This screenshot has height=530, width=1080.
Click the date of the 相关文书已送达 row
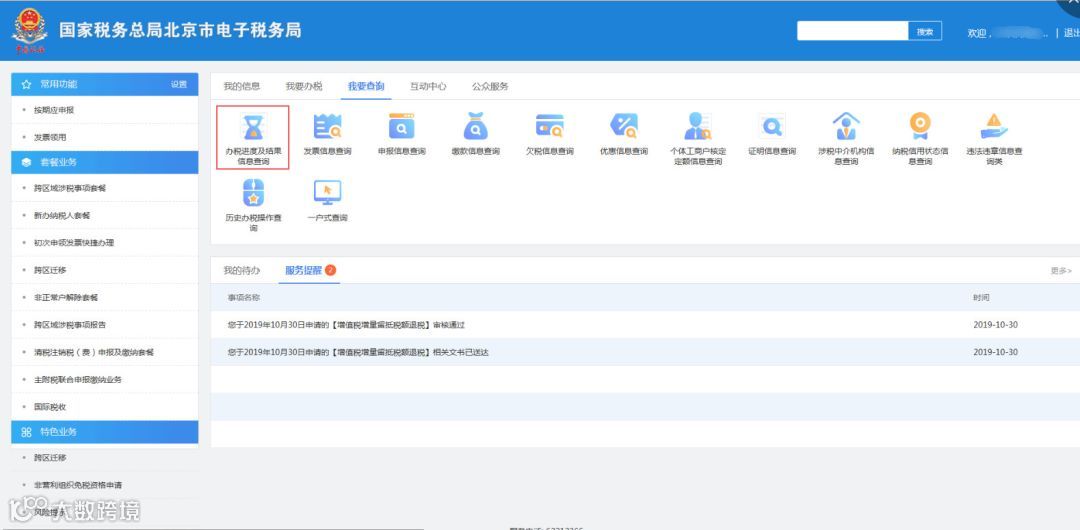coord(995,352)
